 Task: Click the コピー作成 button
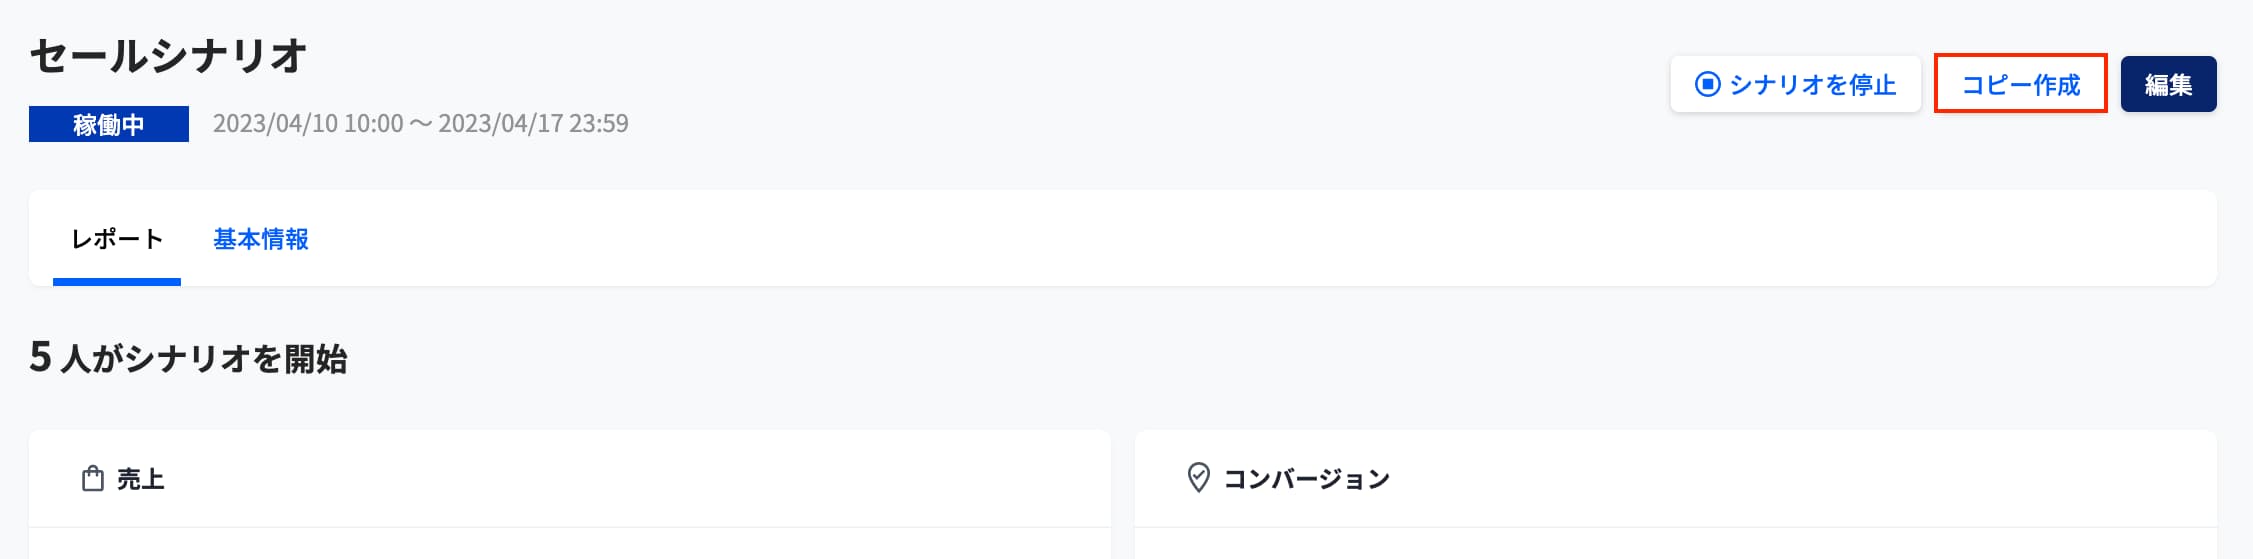click(2020, 84)
